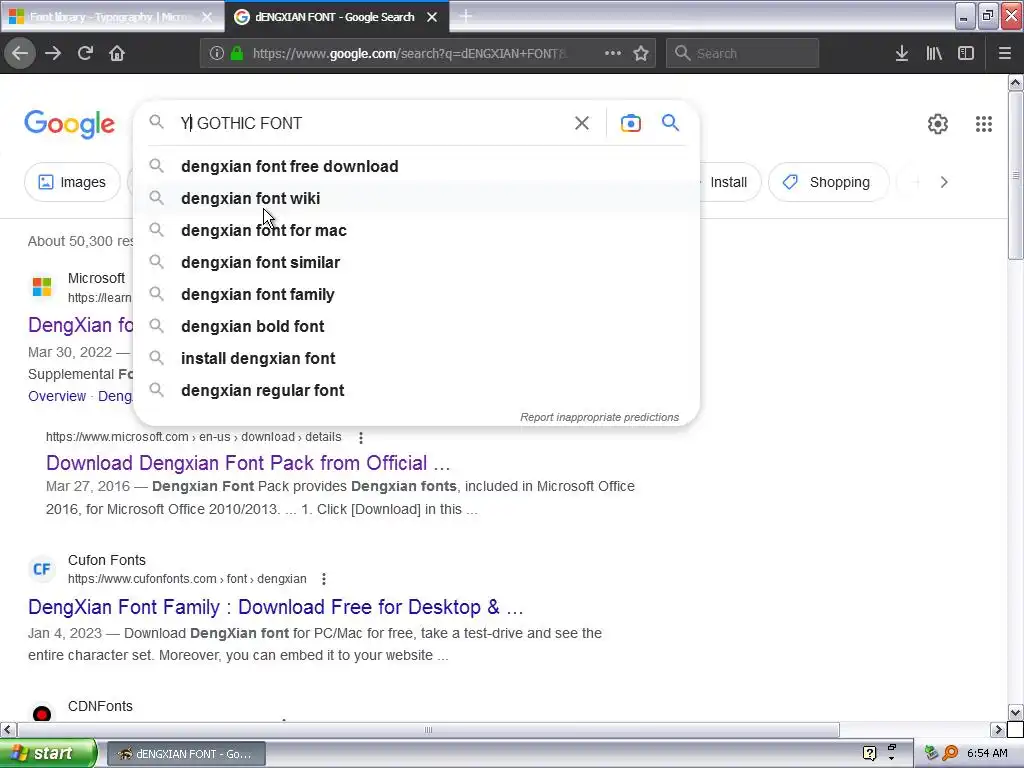The image size is (1024, 768).
Task: Choose suggestion dengxian font family
Action: [416, 295]
